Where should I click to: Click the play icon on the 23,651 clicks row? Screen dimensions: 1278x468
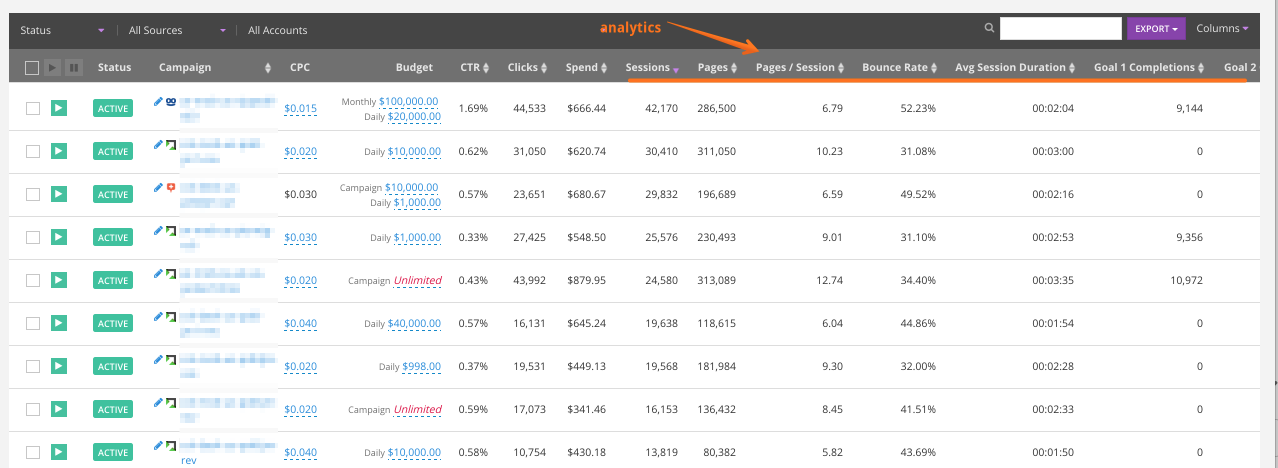click(59, 194)
